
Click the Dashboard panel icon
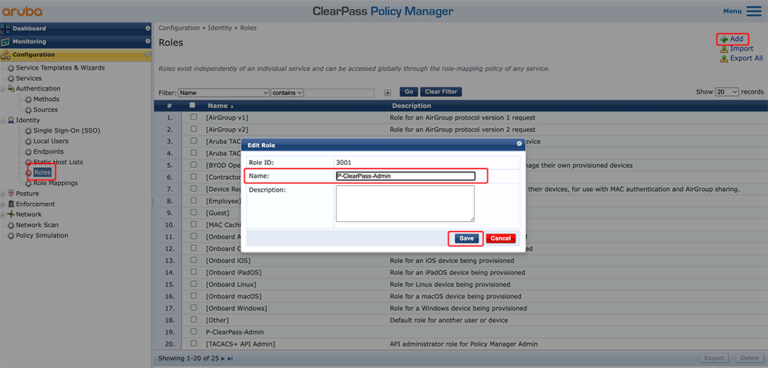tap(5, 28)
